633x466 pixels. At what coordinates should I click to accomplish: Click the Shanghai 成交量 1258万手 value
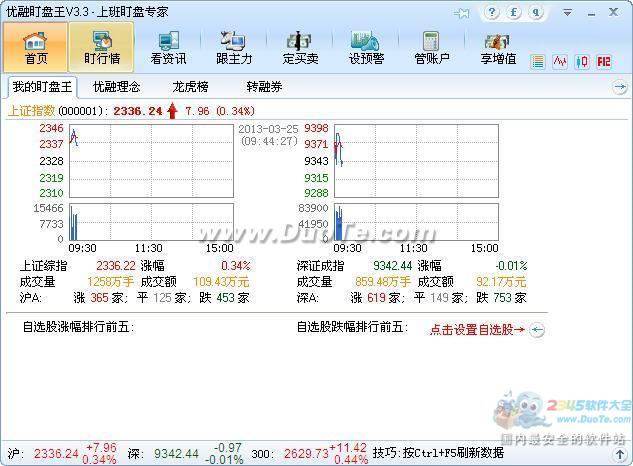[x=110, y=282]
